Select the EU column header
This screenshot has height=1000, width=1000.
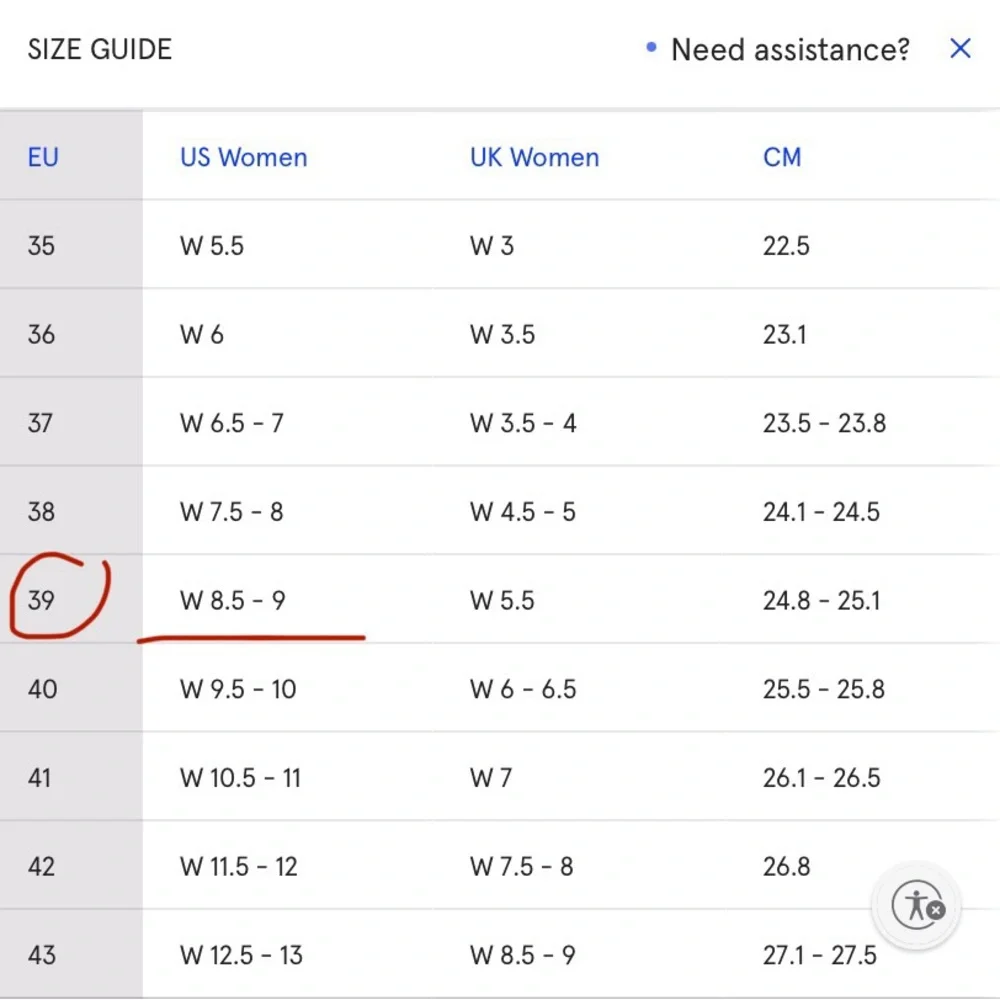pos(43,157)
